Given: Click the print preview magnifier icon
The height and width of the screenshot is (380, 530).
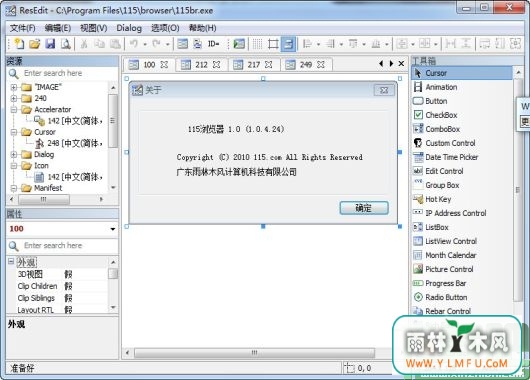Looking at the screenshot, I should (66, 44).
